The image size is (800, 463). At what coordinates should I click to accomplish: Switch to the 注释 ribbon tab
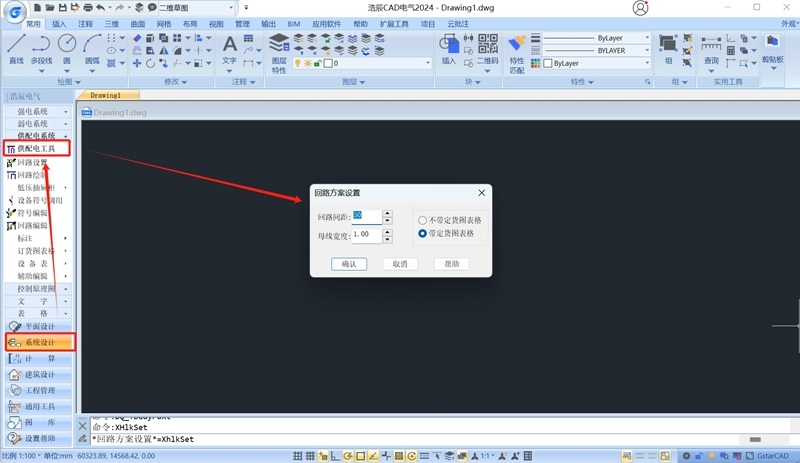pyautogui.click(x=85, y=24)
